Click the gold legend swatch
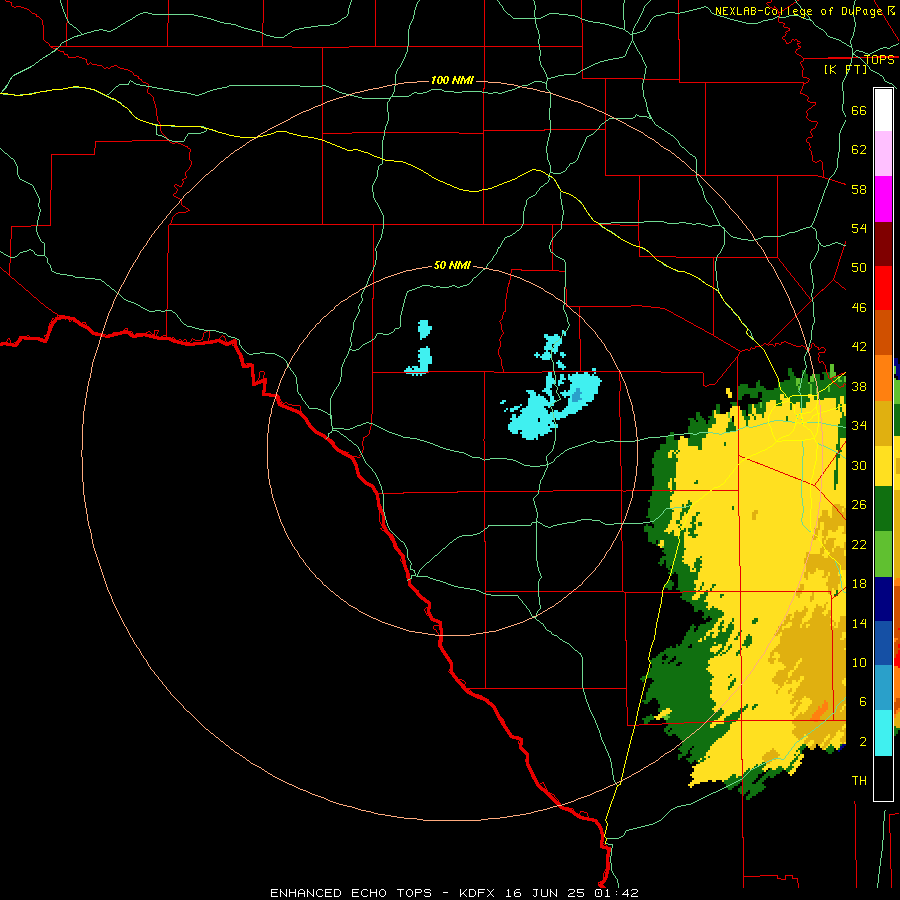 [883, 423]
